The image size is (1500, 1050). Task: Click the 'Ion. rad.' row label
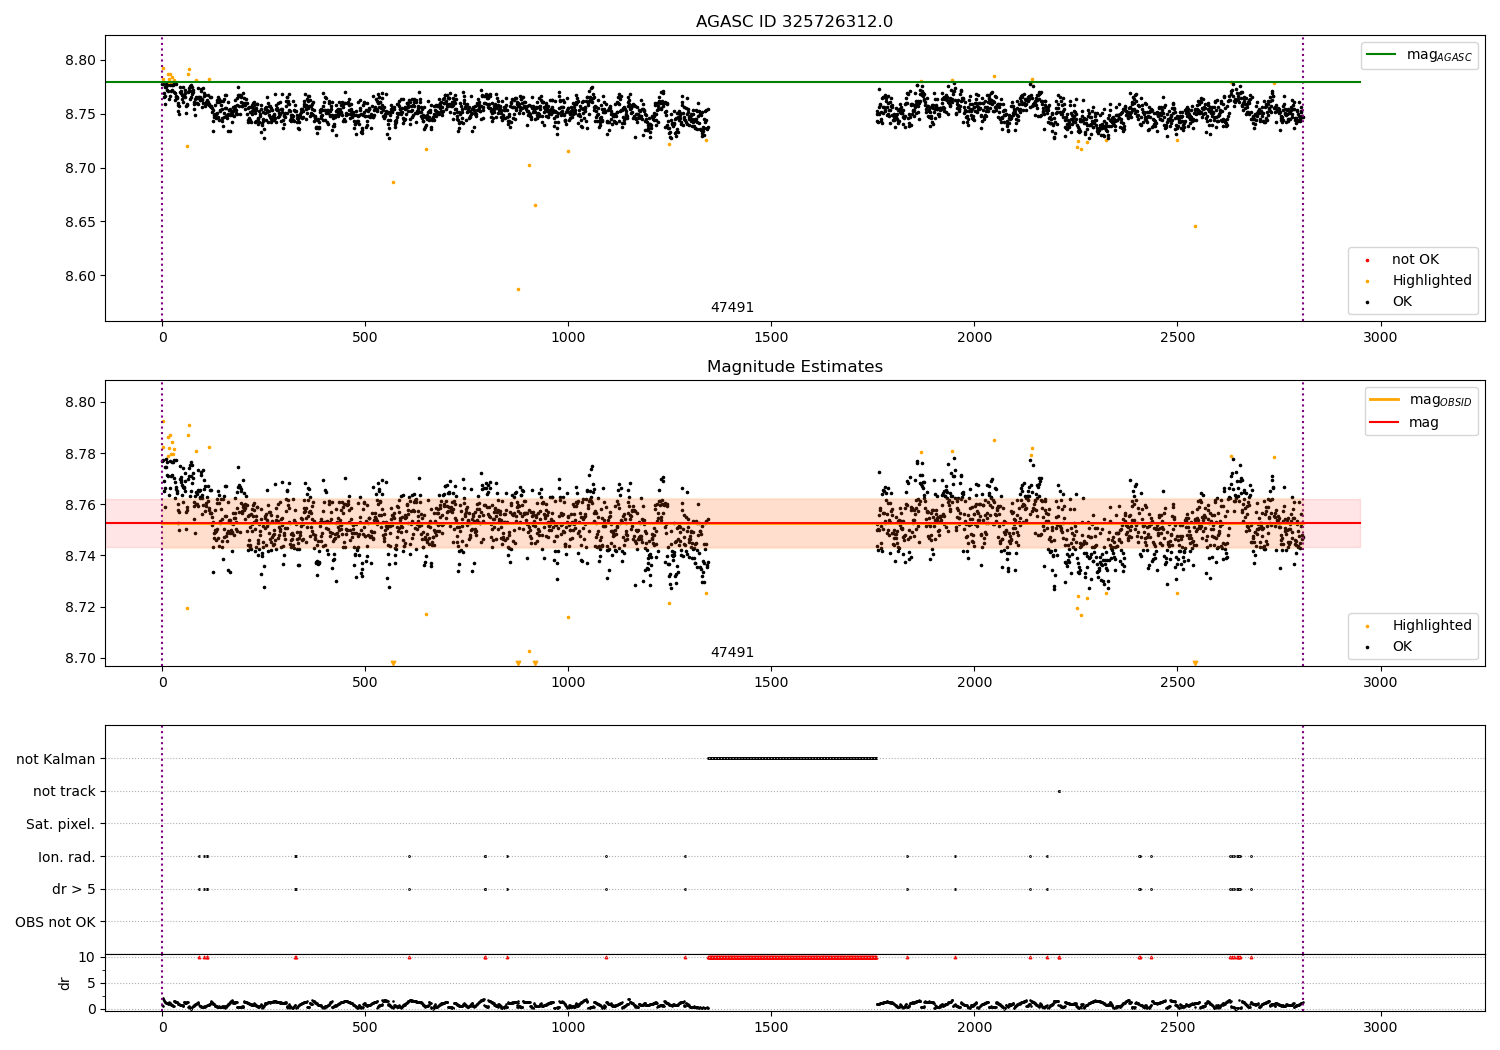[67, 857]
